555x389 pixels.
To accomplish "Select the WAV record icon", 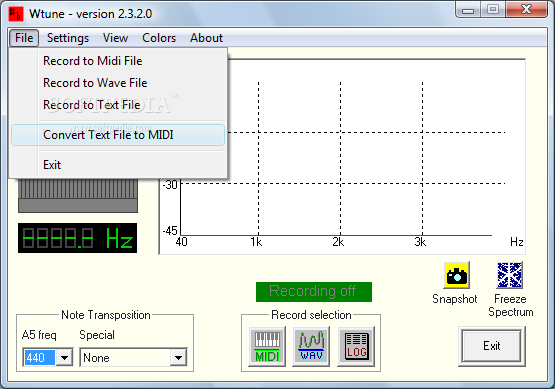I will pos(311,347).
